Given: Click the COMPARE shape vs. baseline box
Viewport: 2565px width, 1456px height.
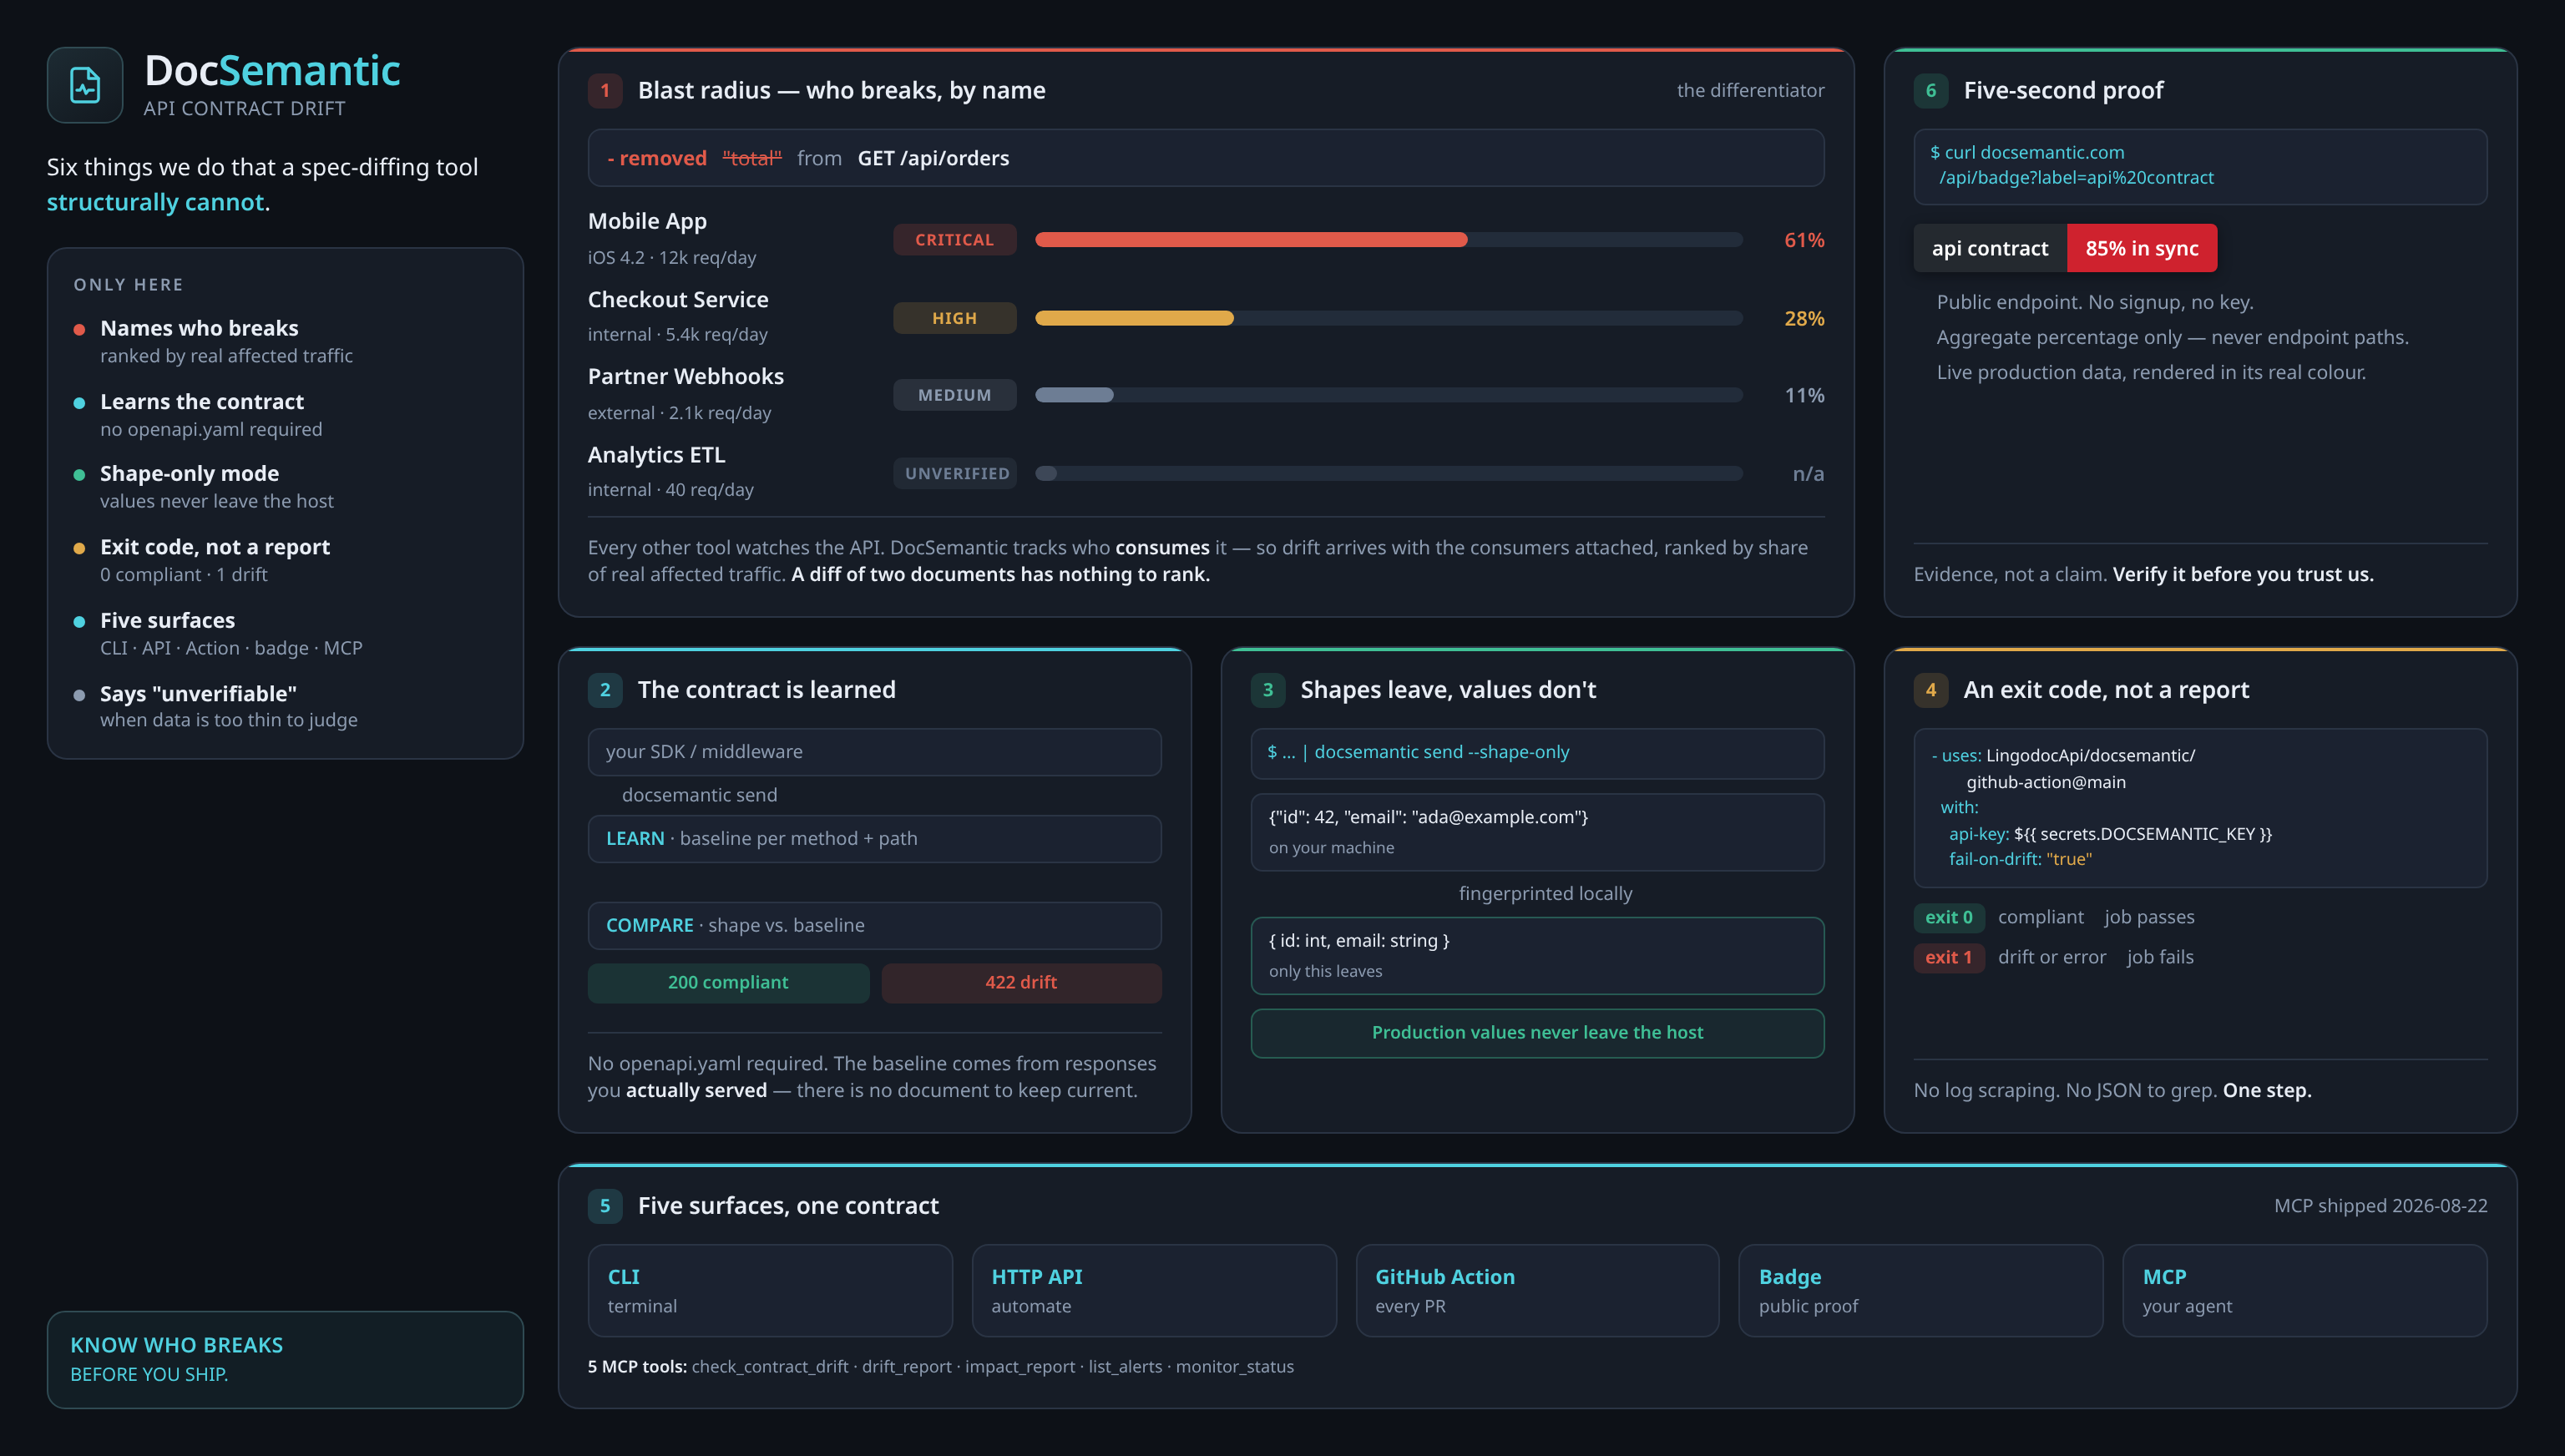Looking at the screenshot, I should click(x=874, y=925).
